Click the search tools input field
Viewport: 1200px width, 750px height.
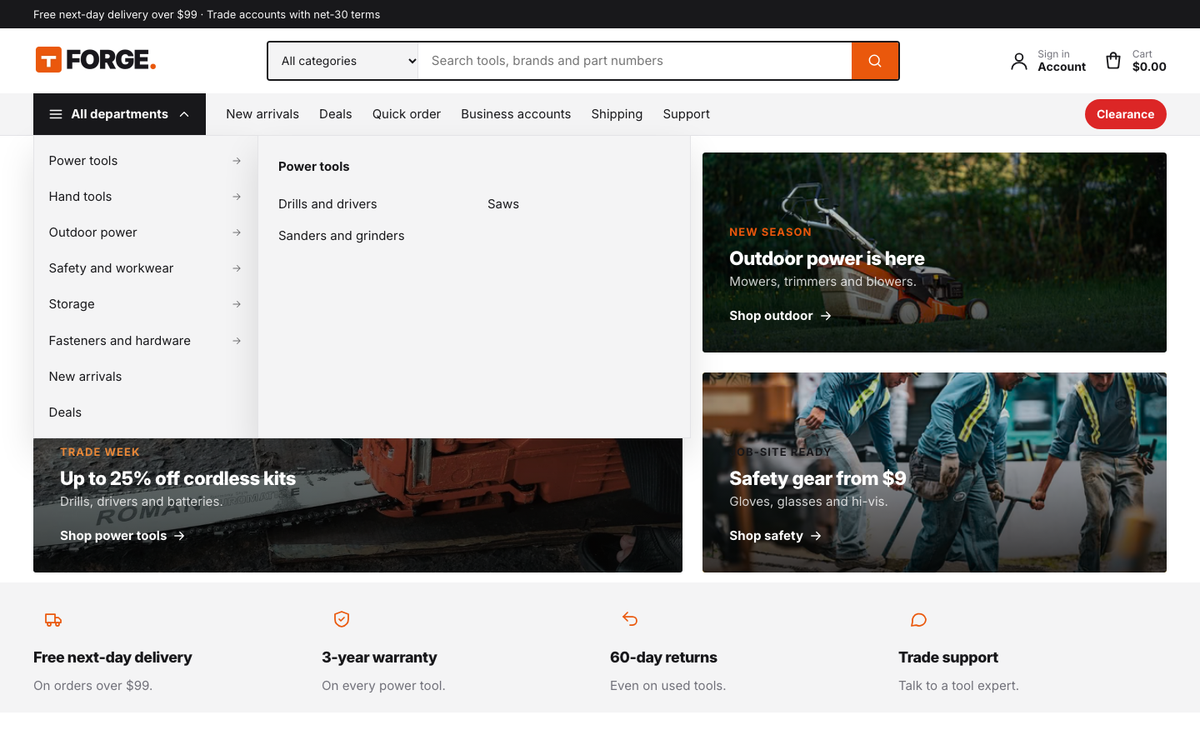point(635,61)
